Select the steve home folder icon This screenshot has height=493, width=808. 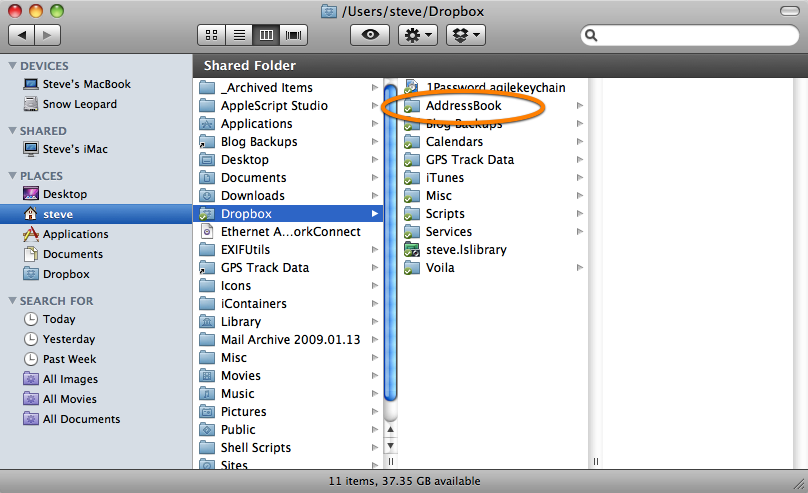pyautogui.click(x=31, y=214)
